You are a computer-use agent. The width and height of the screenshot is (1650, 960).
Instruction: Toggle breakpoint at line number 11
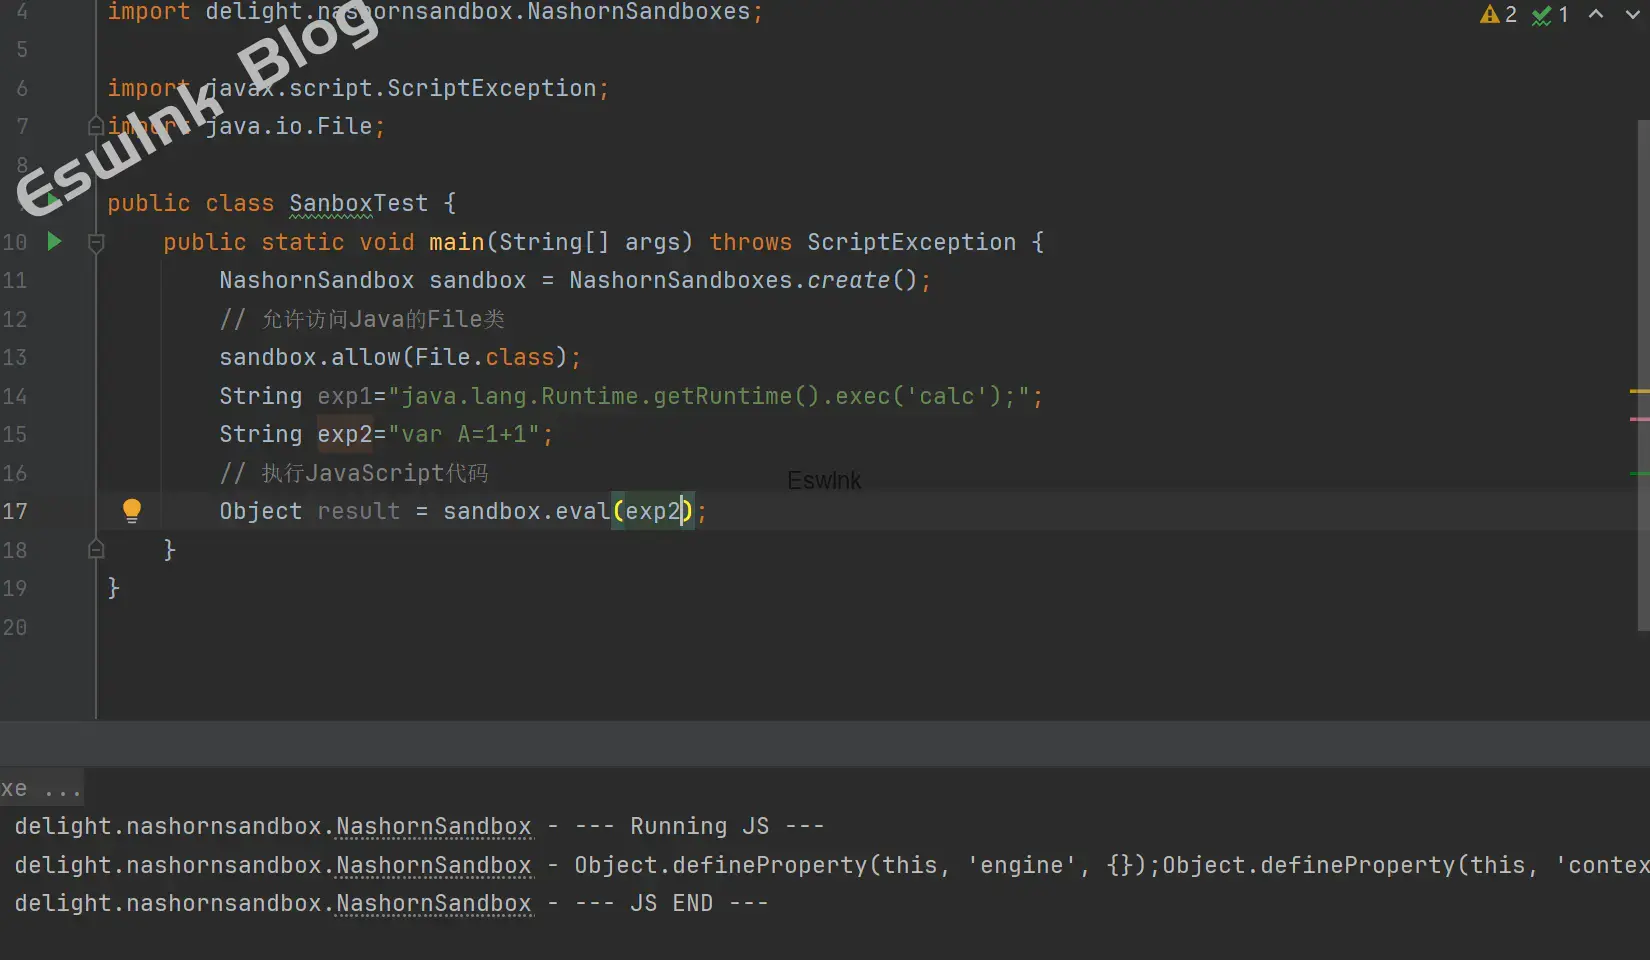pyautogui.click(x=15, y=281)
